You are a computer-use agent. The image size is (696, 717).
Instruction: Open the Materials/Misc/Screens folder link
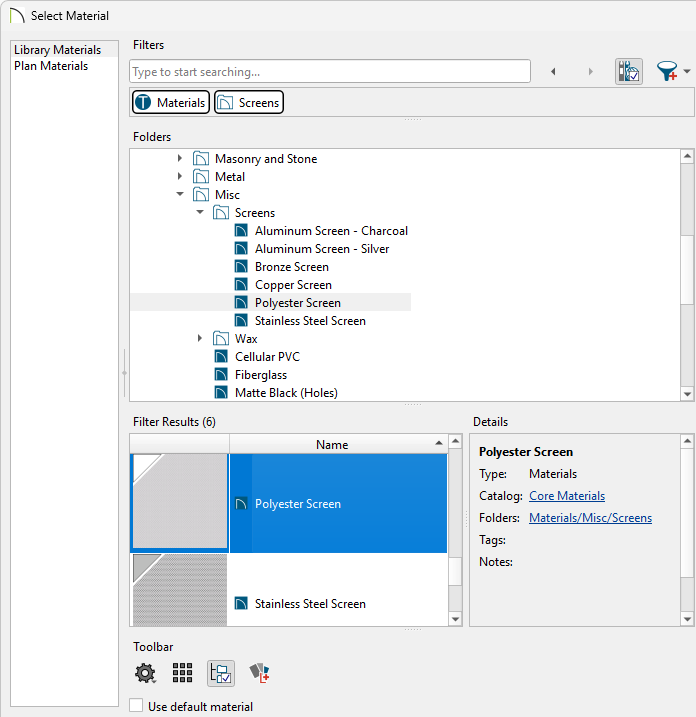(590, 518)
